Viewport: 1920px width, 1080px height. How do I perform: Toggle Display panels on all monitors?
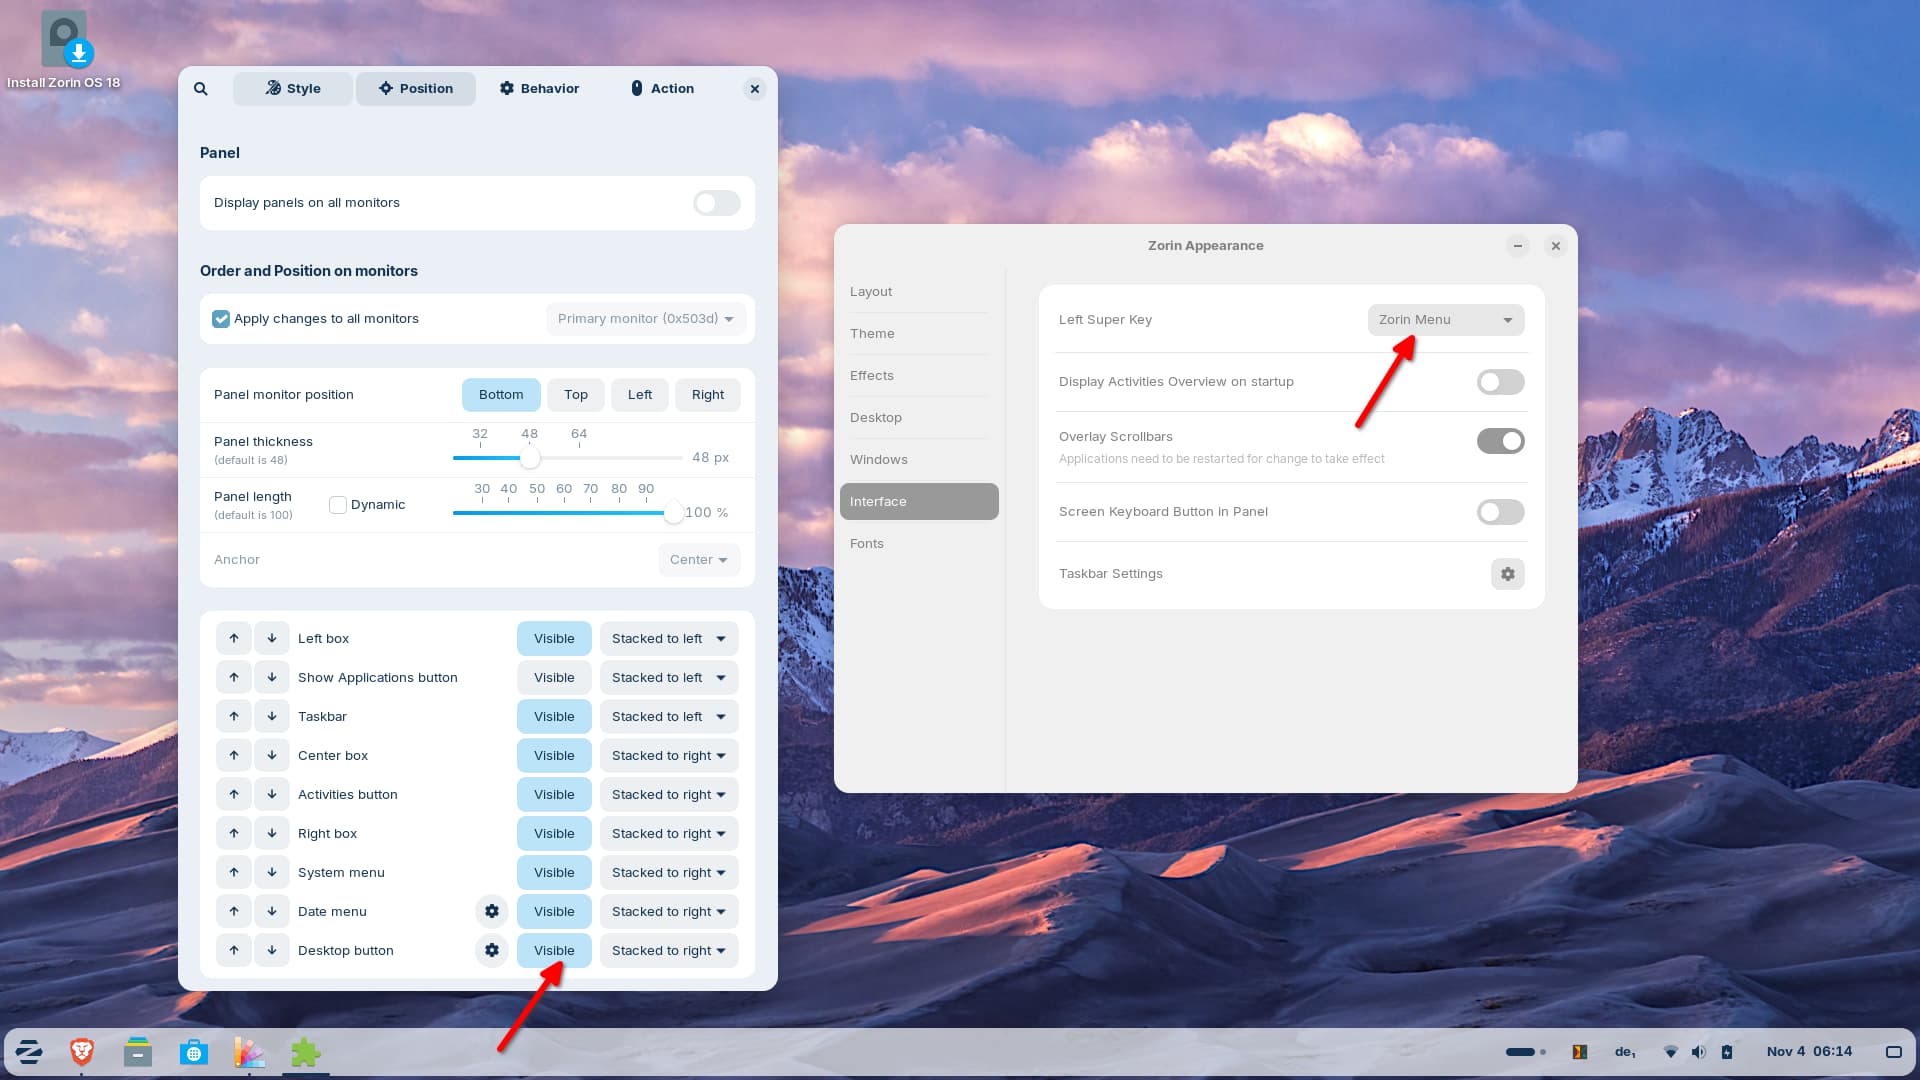[x=717, y=203]
